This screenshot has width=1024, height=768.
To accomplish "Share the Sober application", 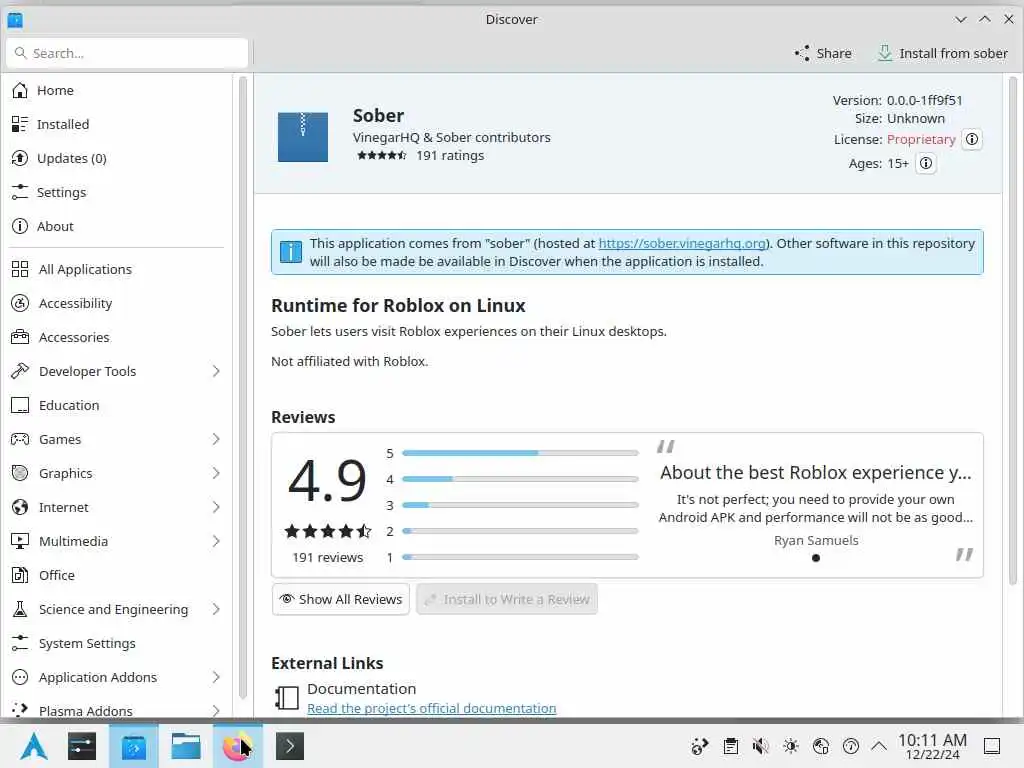I will click(823, 54).
